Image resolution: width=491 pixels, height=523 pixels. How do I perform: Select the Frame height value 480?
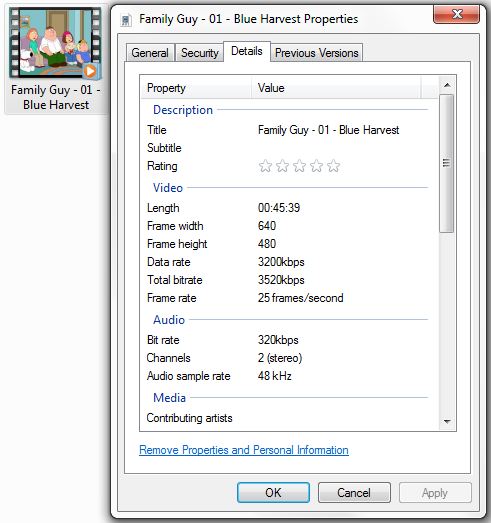267,244
